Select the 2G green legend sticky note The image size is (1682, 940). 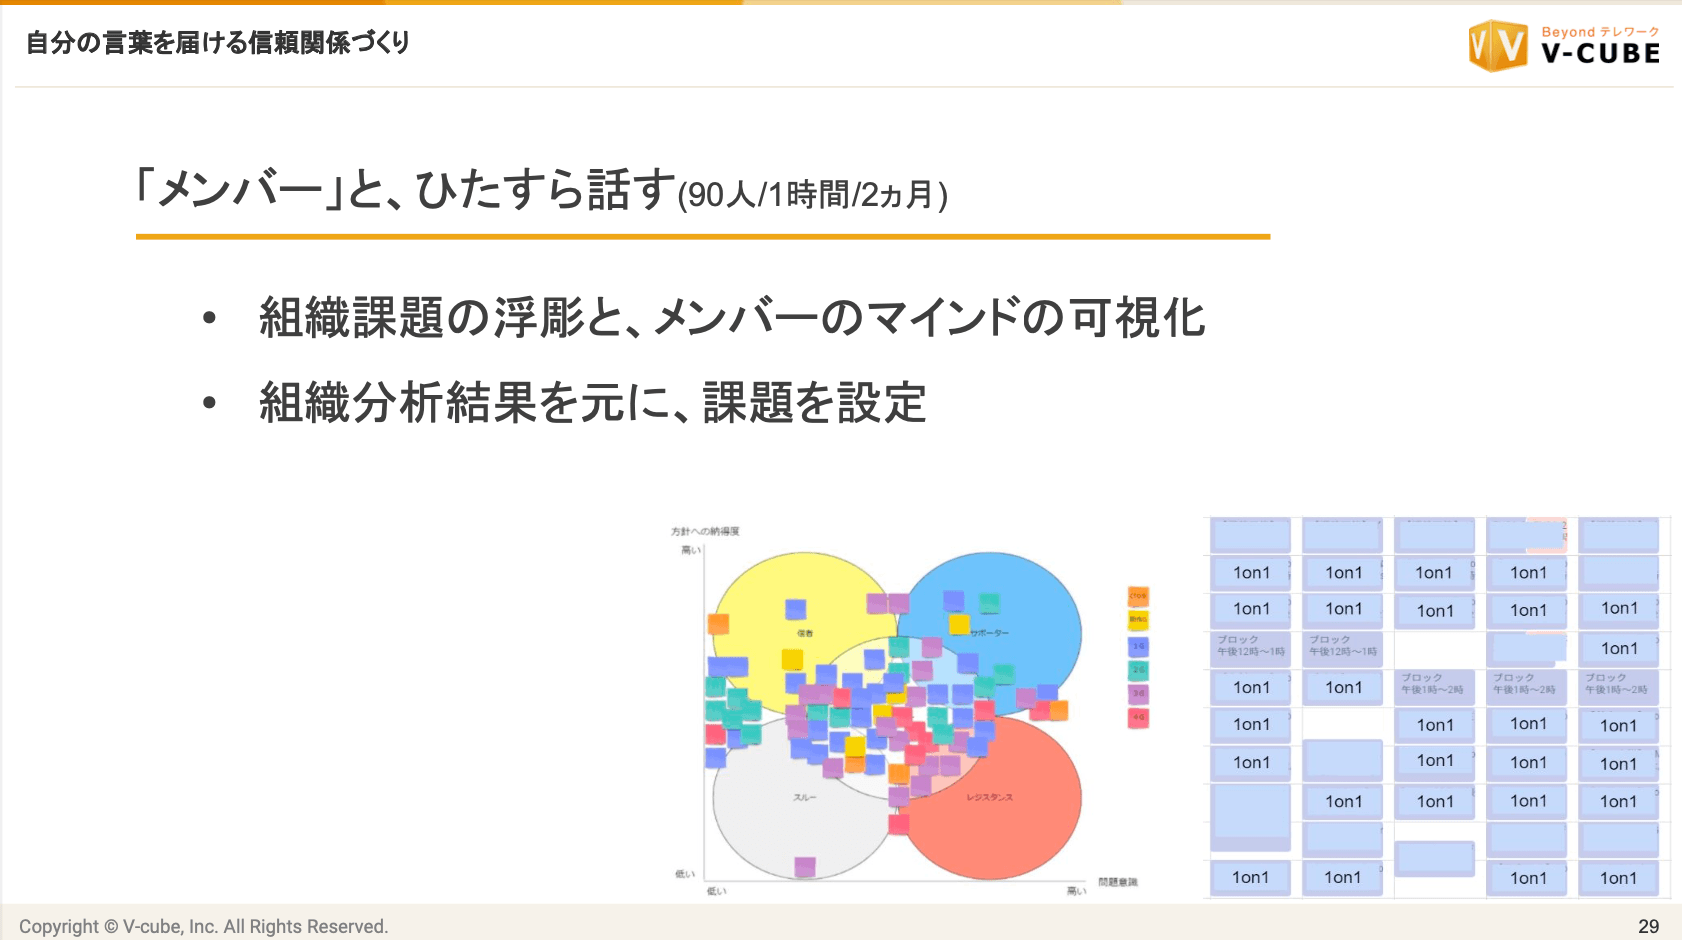pyautogui.click(x=1138, y=670)
